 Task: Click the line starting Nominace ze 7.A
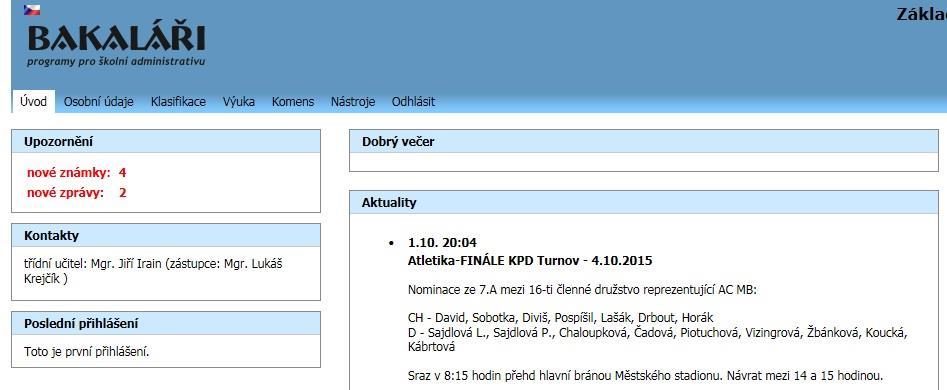click(x=582, y=290)
